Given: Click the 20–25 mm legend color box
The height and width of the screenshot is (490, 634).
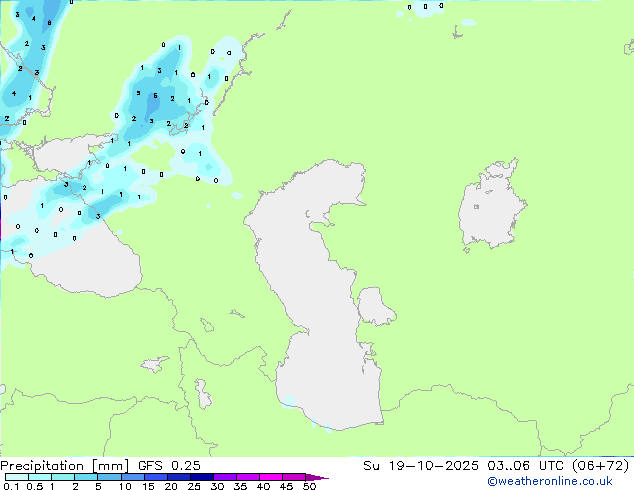Looking at the screenshot, I should coord(178,477).
